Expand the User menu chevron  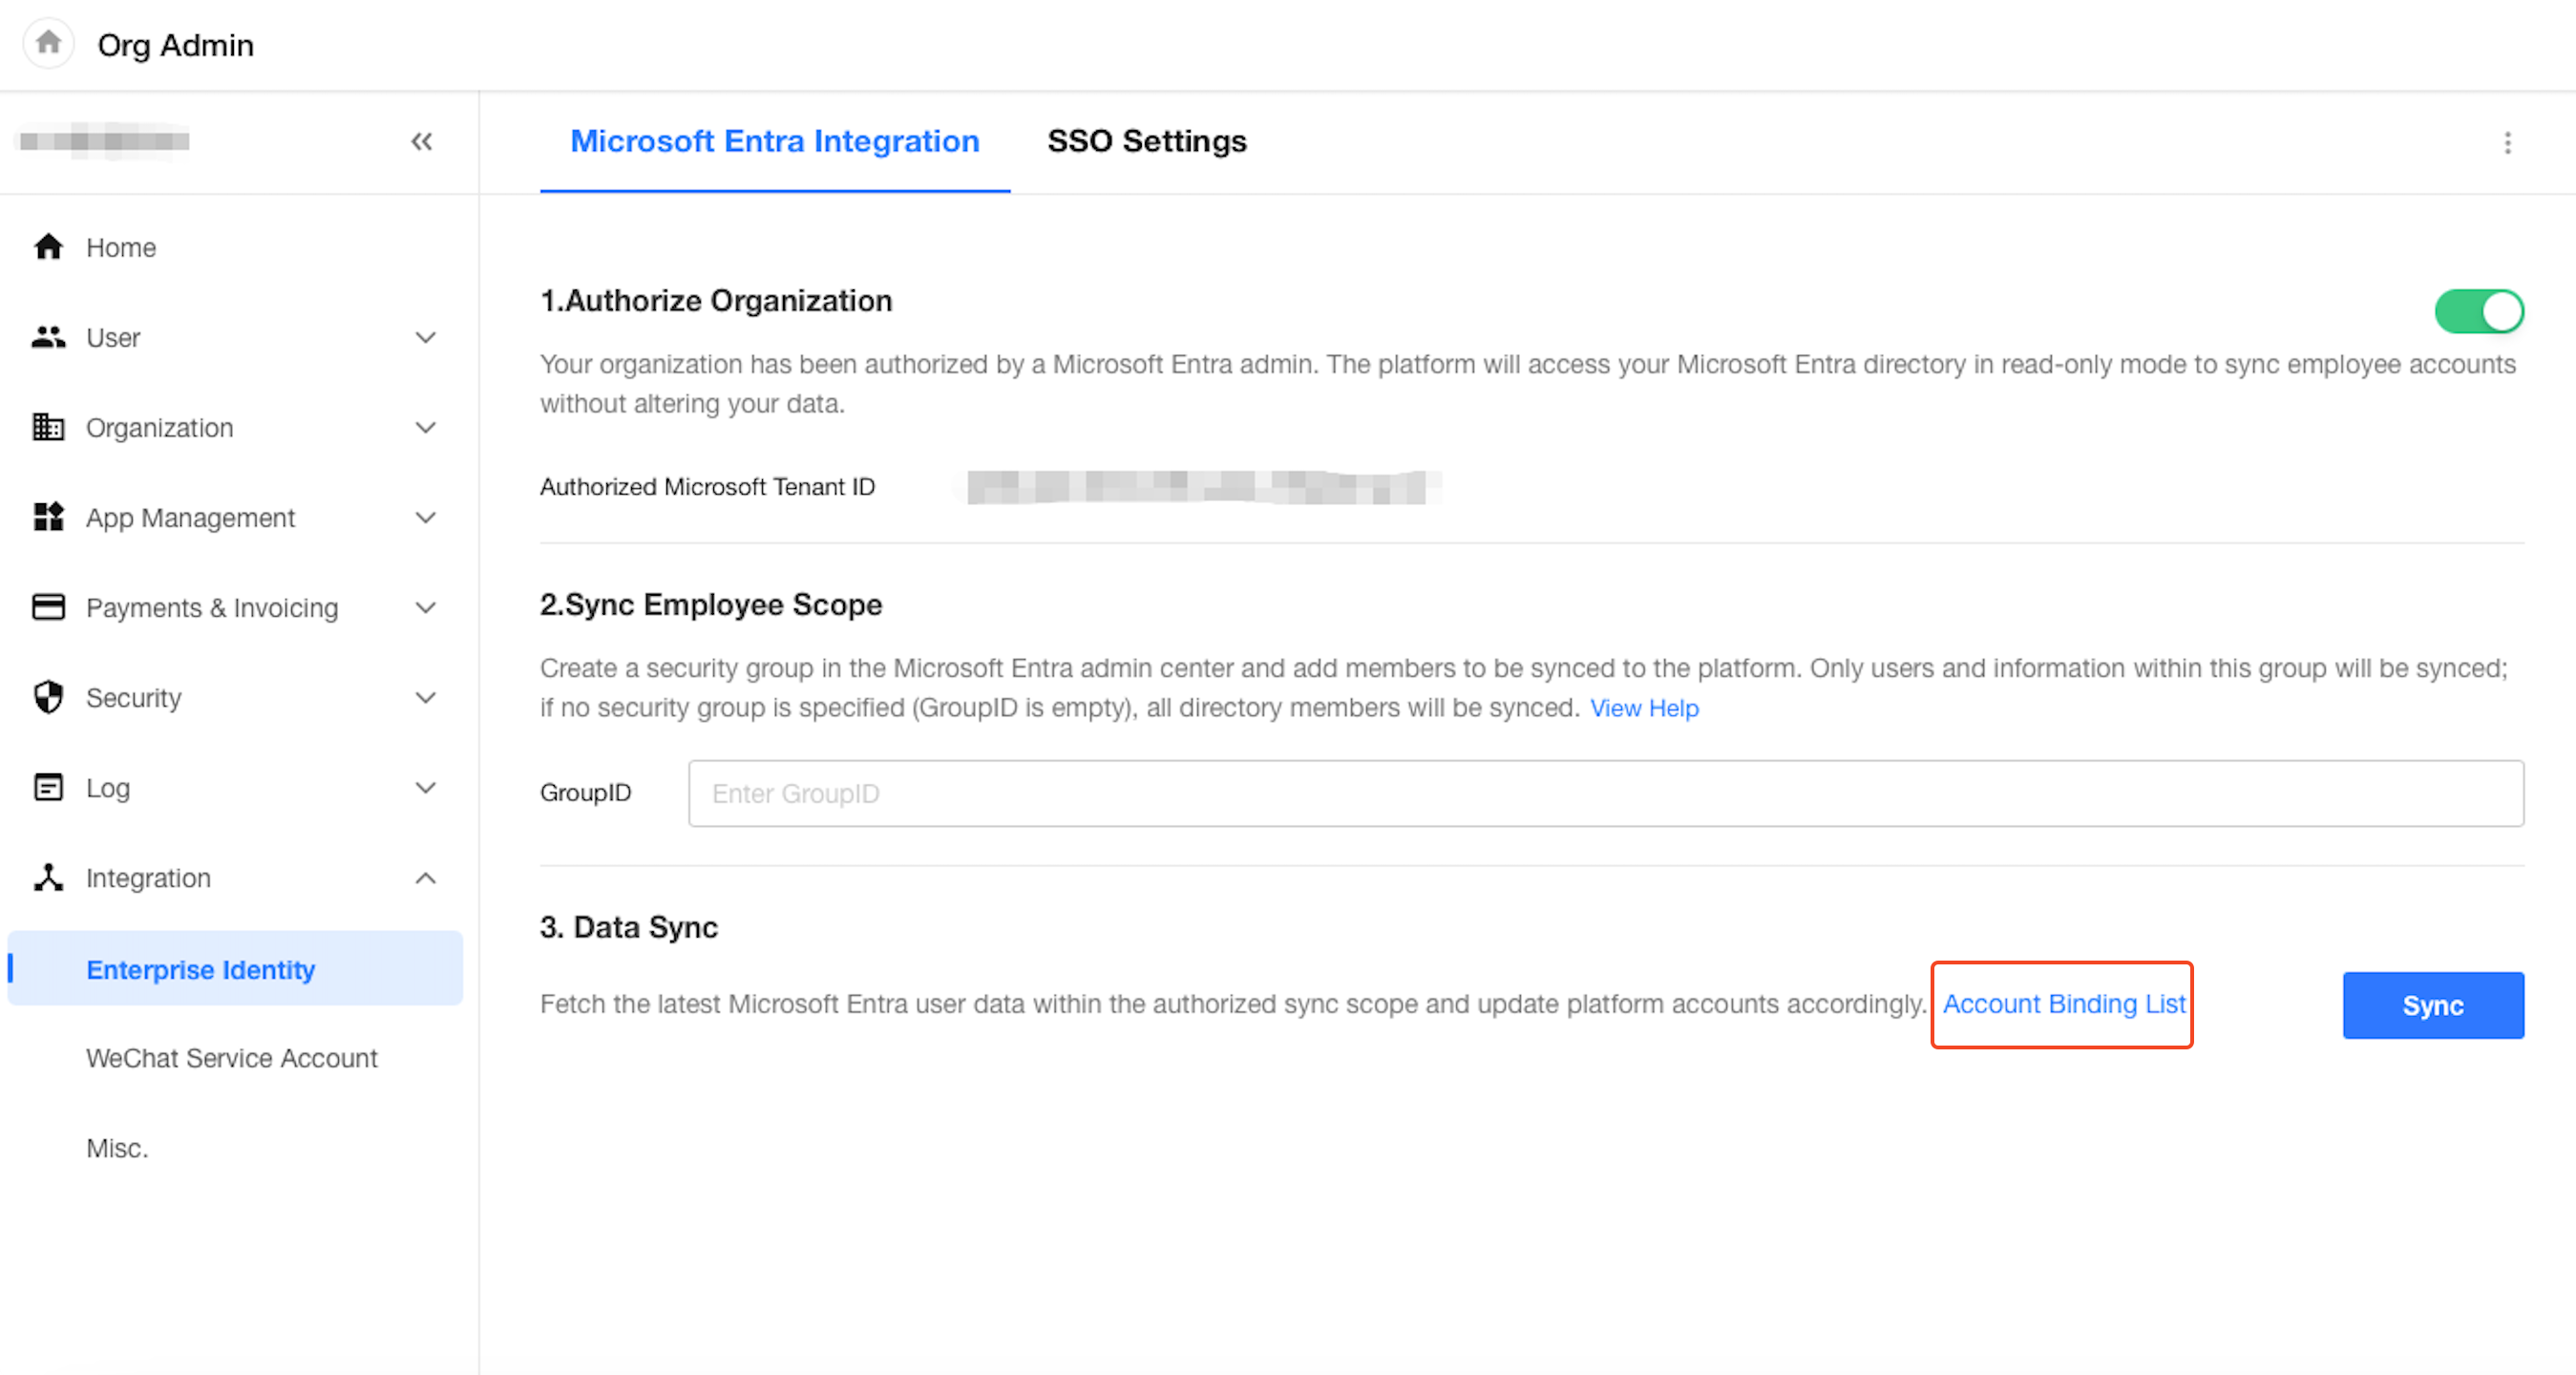click(426, 338)
